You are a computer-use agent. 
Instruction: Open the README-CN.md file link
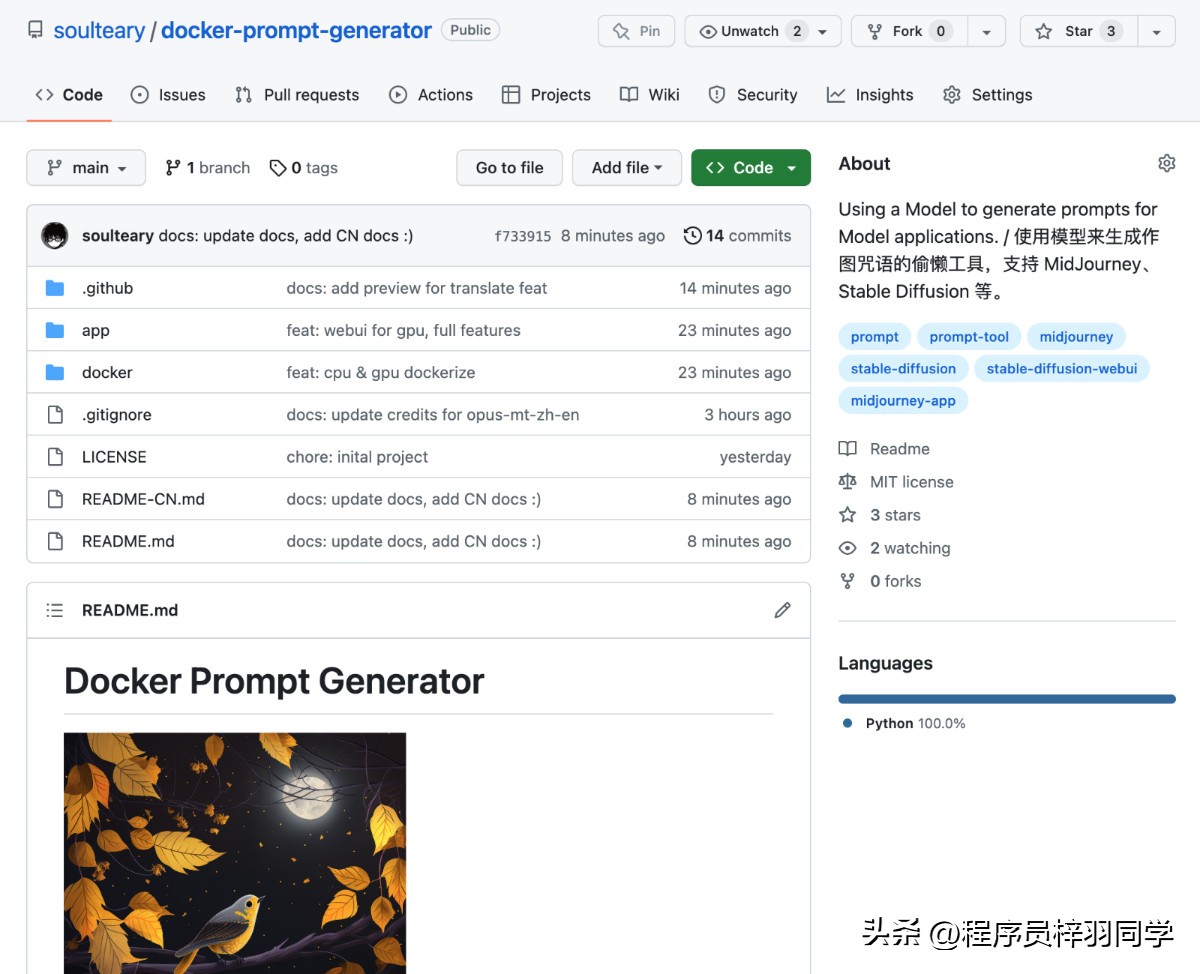tap(143, 499)
